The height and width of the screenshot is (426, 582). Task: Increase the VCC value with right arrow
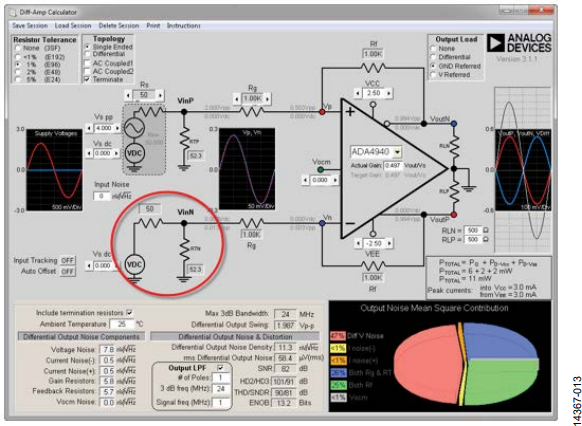[389, 93]
